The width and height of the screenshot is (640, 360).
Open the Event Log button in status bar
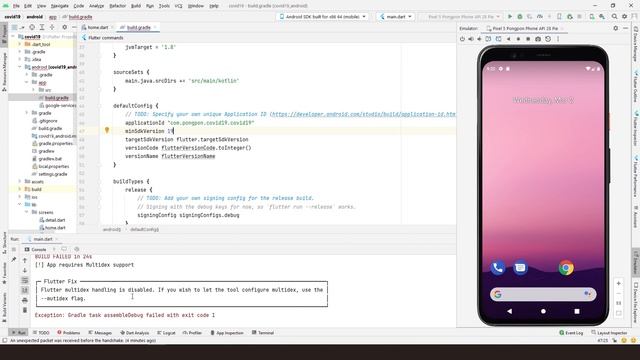pos(571,333)
